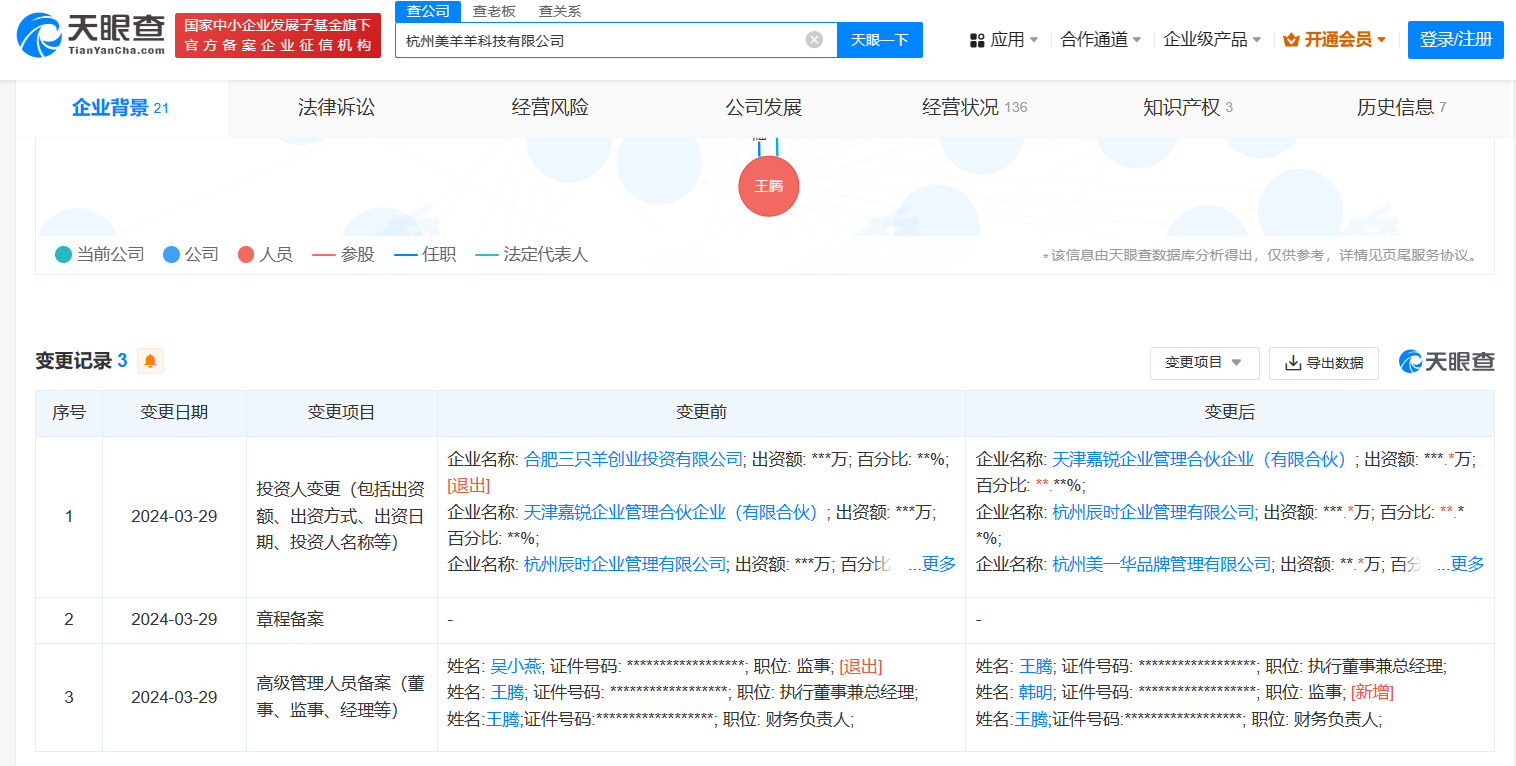Switch to the 企业背景 tab

point(121,108)
